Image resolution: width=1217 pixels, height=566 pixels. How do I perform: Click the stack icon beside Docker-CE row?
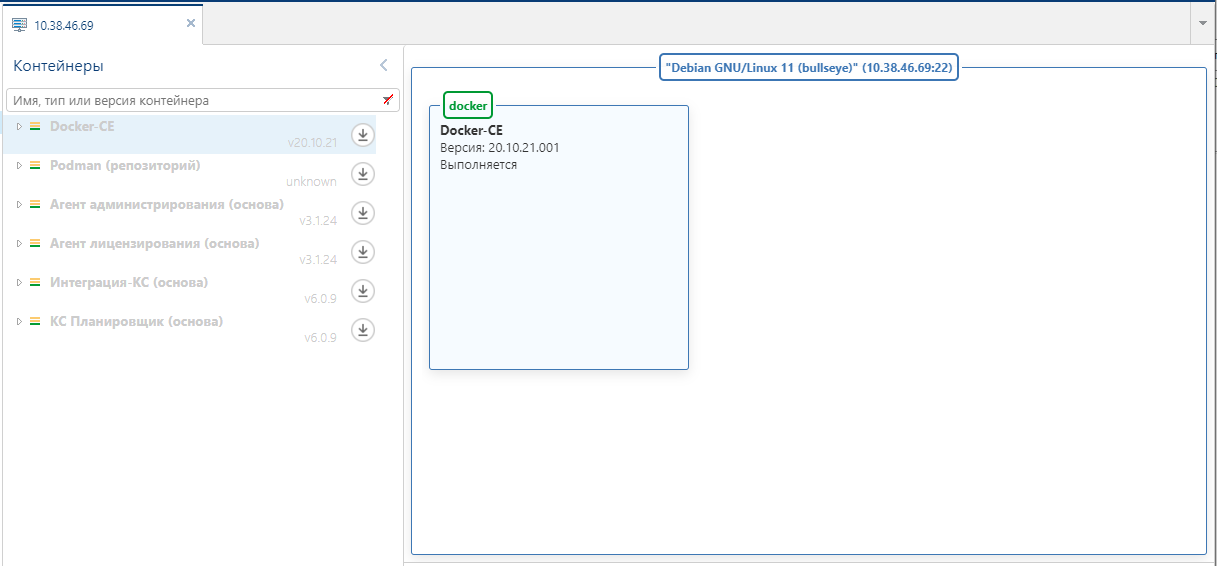[34, 127]
